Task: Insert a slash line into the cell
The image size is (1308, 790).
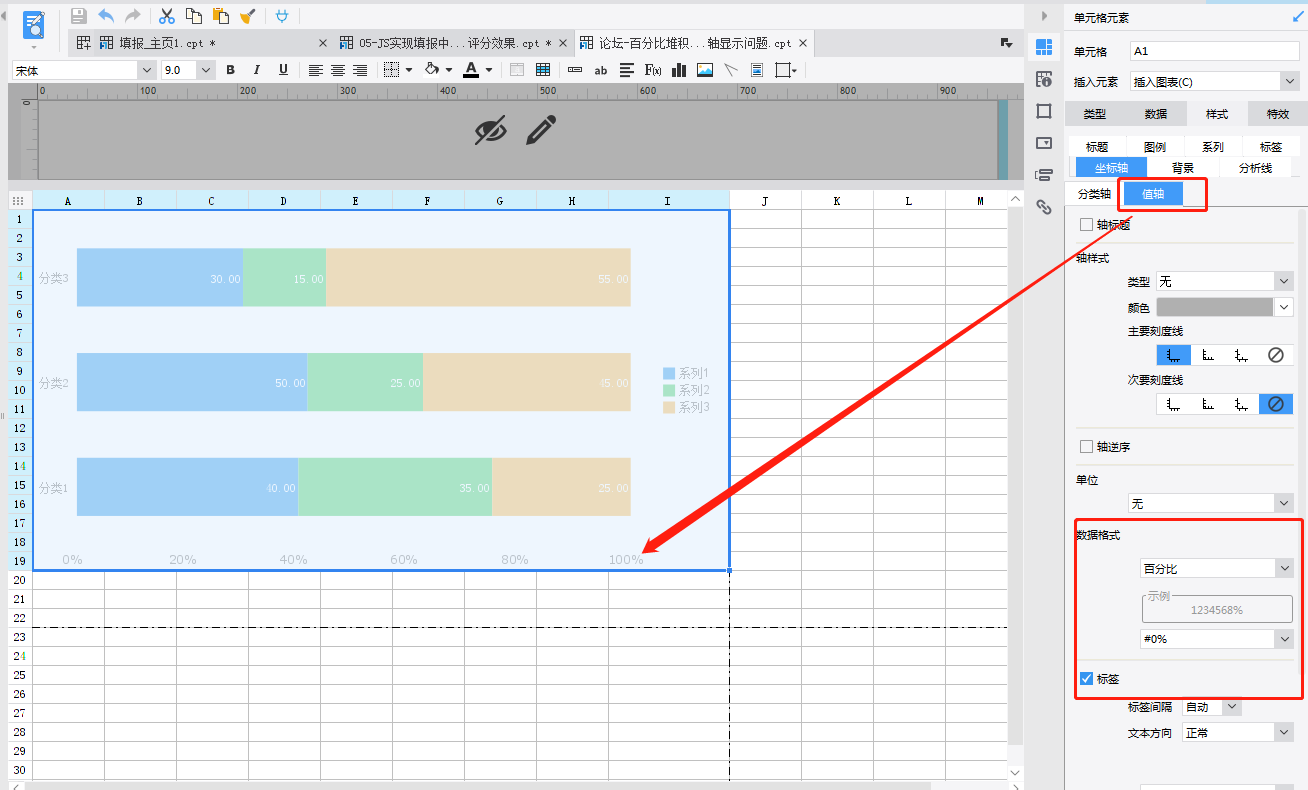Action: (x=731, y=70)
